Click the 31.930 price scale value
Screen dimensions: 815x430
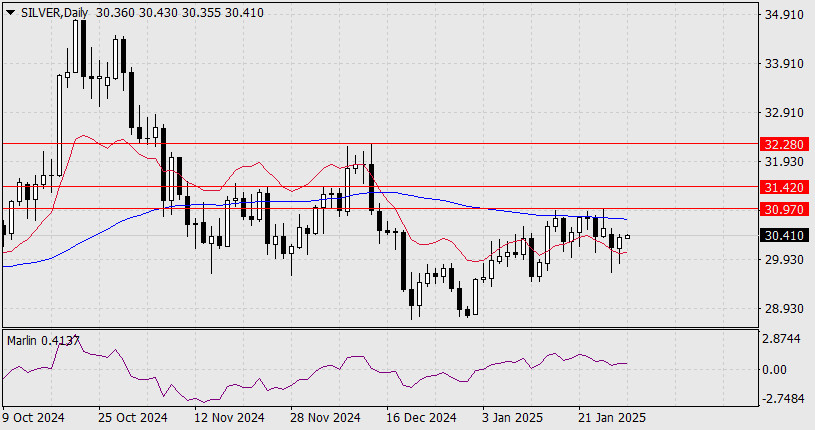pos(784,162)
